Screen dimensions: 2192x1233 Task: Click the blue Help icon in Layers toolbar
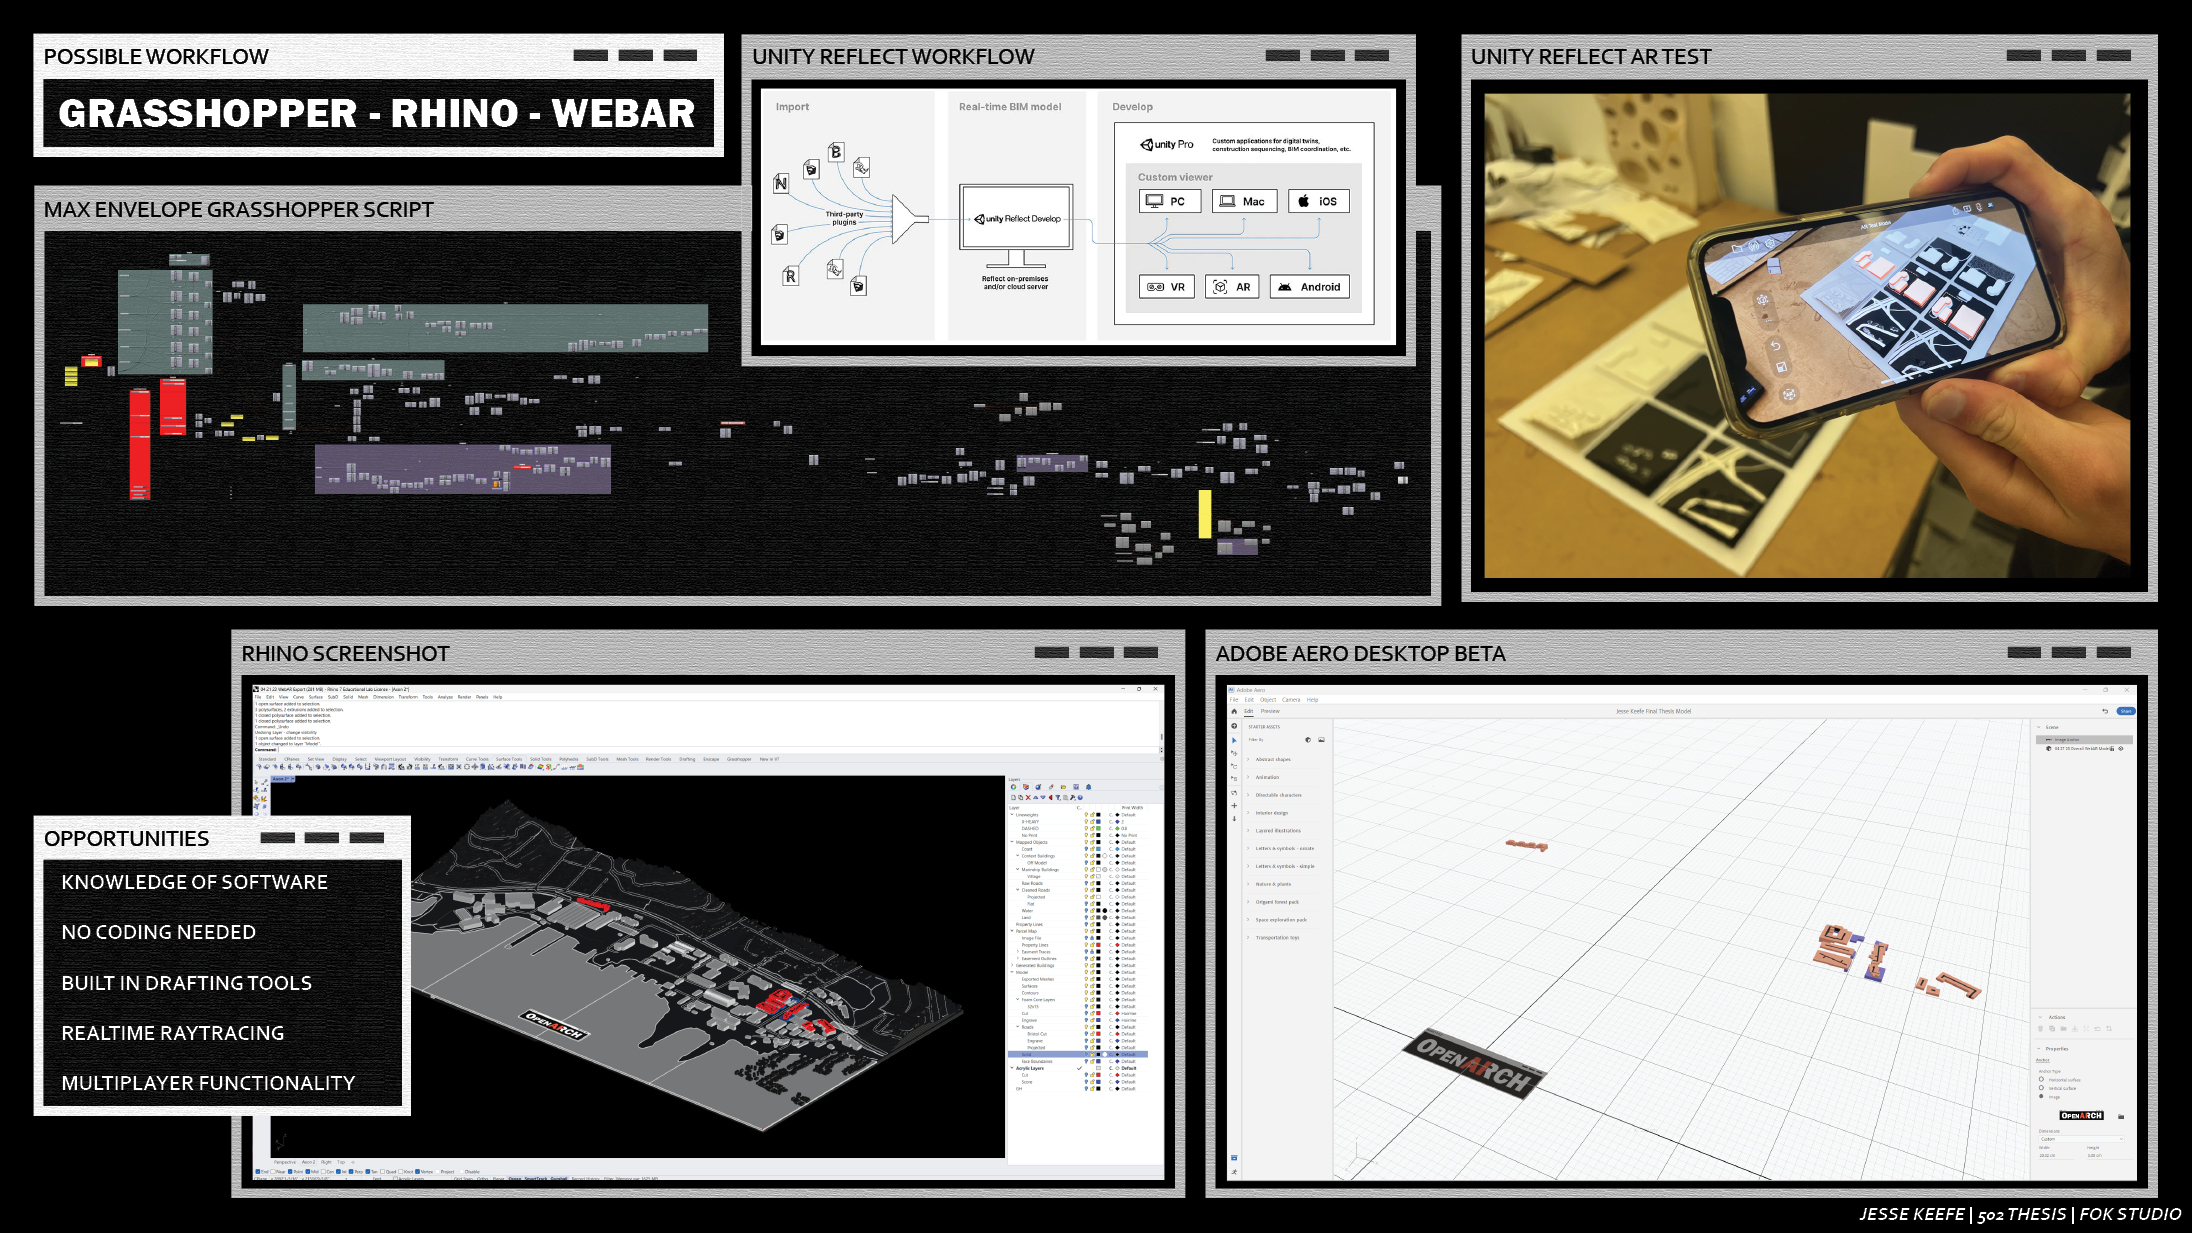tap(1080, 797)
